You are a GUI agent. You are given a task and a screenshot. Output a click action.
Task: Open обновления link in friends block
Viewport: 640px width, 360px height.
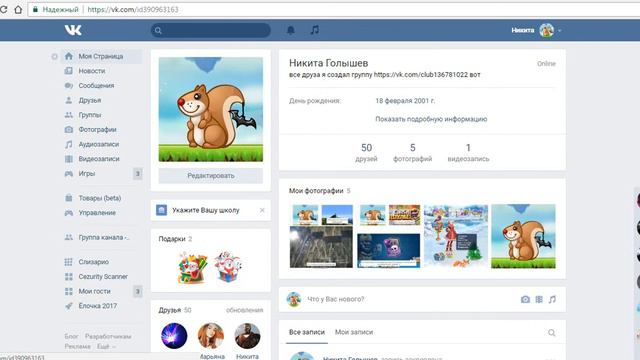(244, 310)
